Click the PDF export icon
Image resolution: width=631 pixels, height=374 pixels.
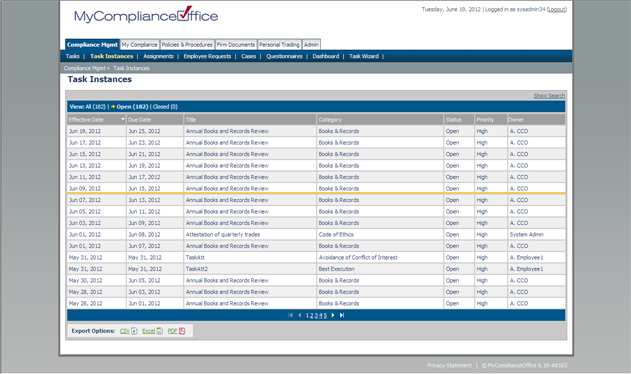182,331
